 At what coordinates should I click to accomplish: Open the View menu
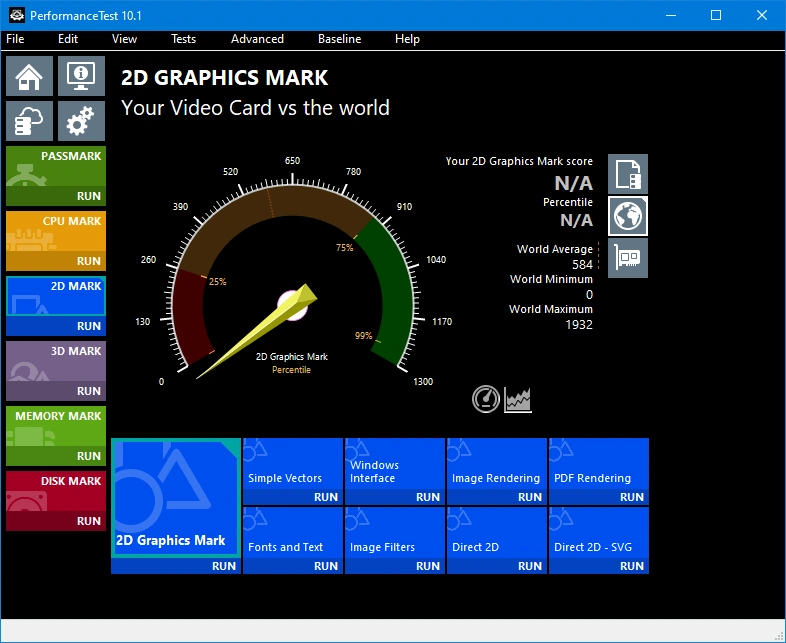pyautogui.click(x=124, y=39)
